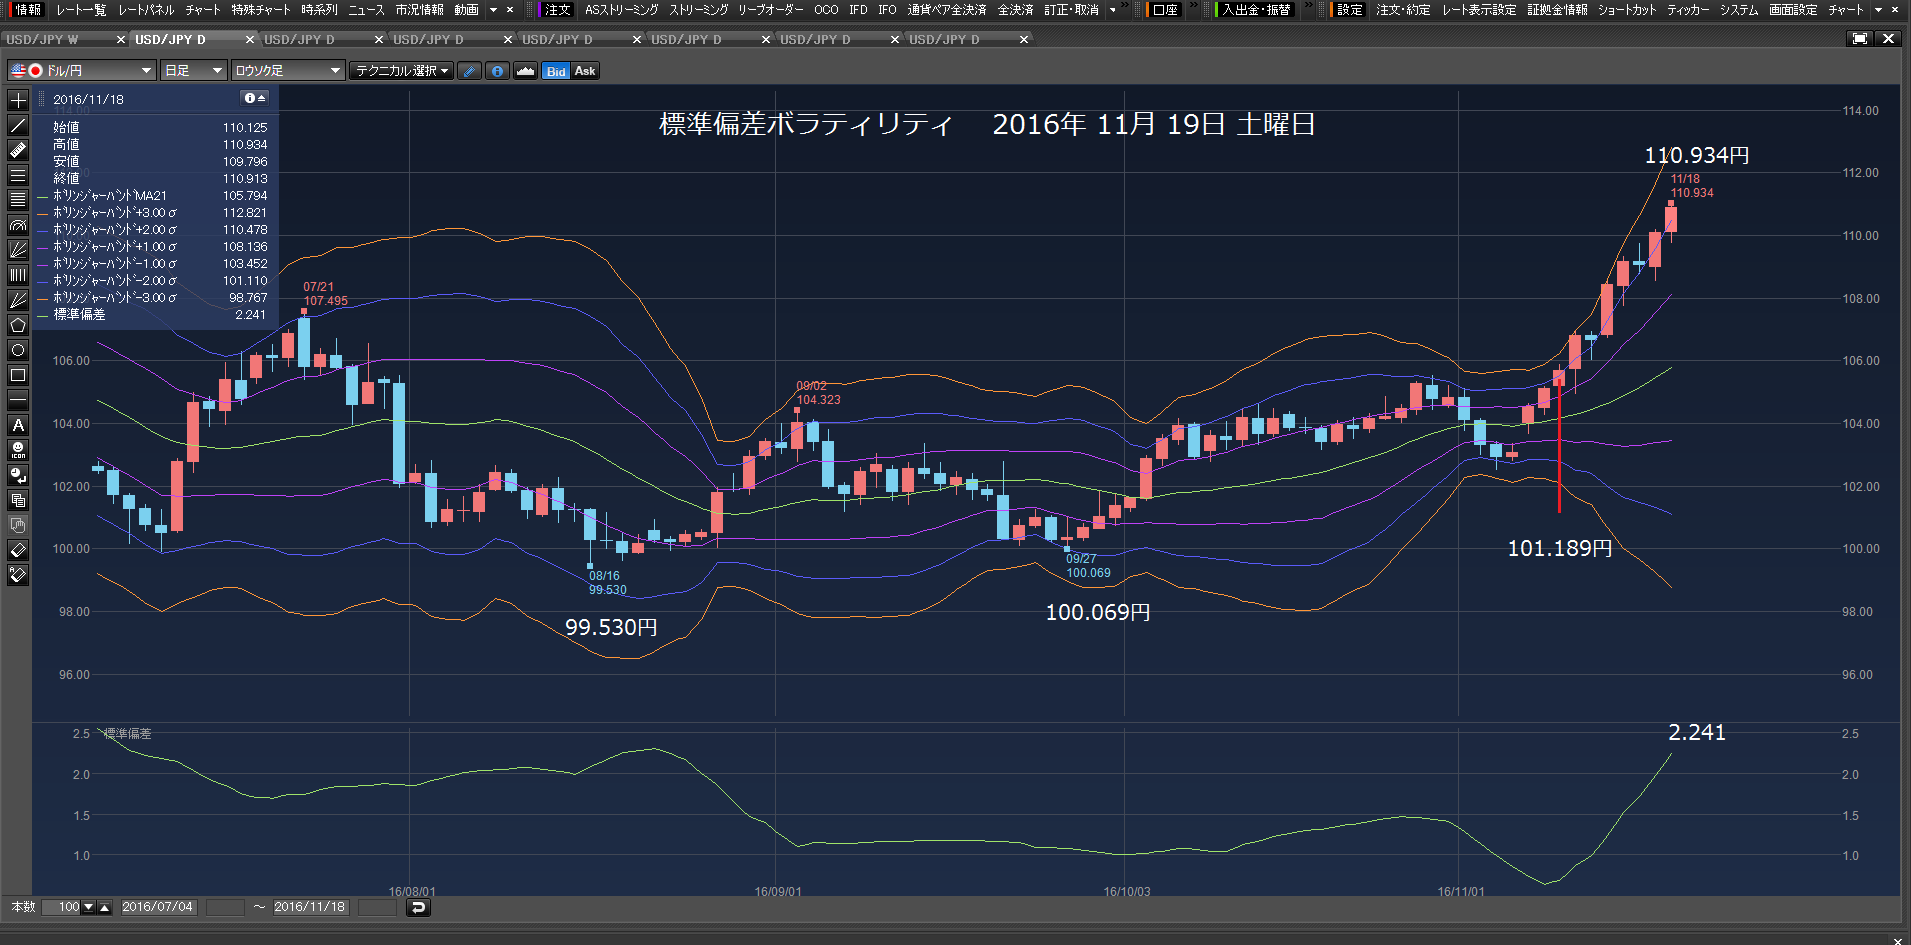
Task: Collapse the price info panel
Action: [255, 98]
